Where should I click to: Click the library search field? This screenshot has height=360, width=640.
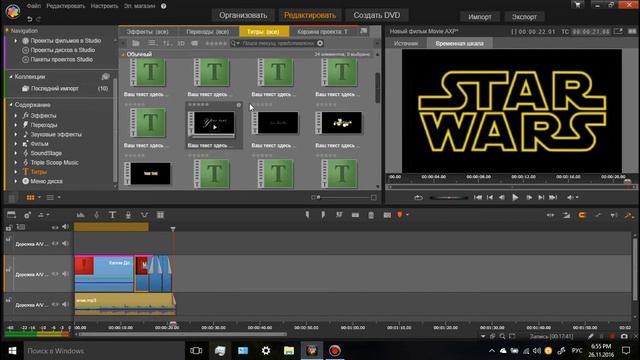point(278,43)
